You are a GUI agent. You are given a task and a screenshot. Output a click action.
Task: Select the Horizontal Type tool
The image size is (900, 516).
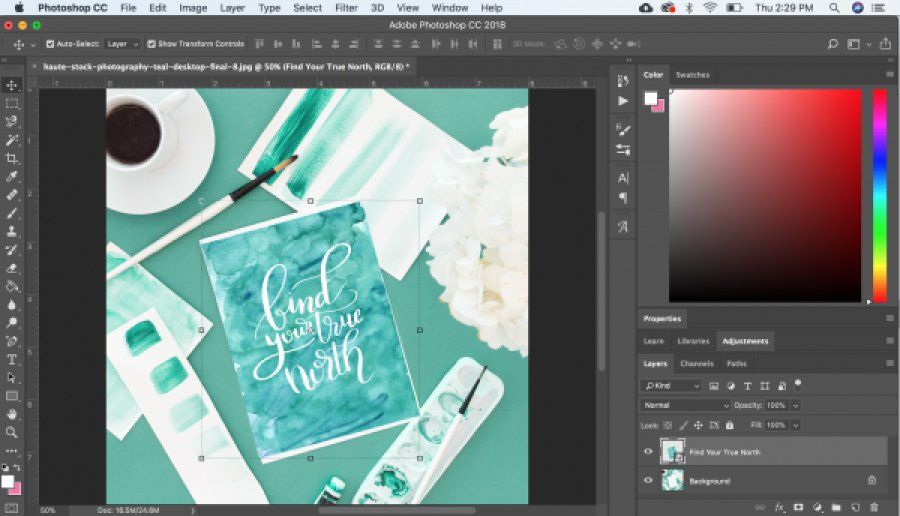click(x=11, y=360)
